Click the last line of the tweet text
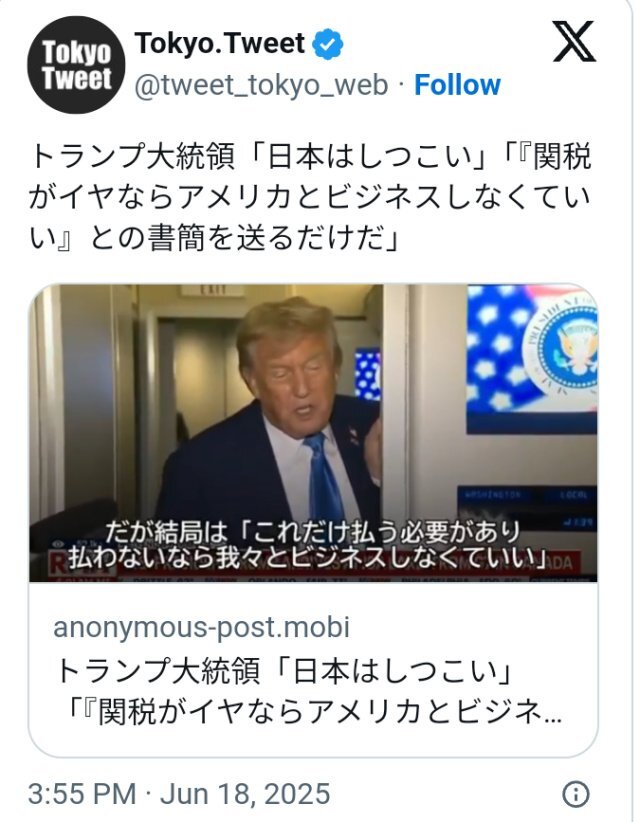The width and height of the screenshot is (640, 822). pos(213,239)
